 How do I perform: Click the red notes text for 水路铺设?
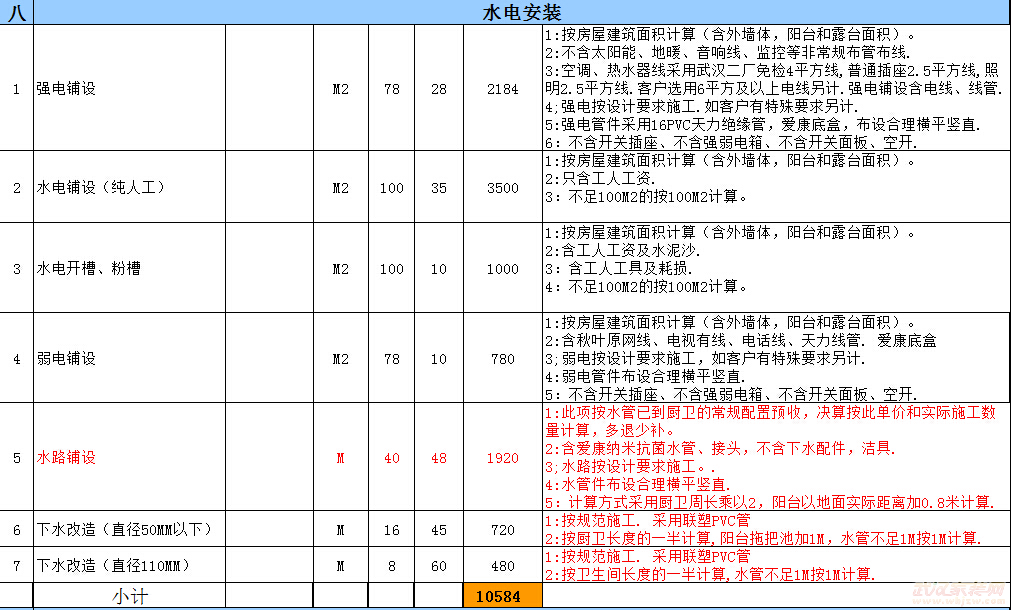pos(770,459)
